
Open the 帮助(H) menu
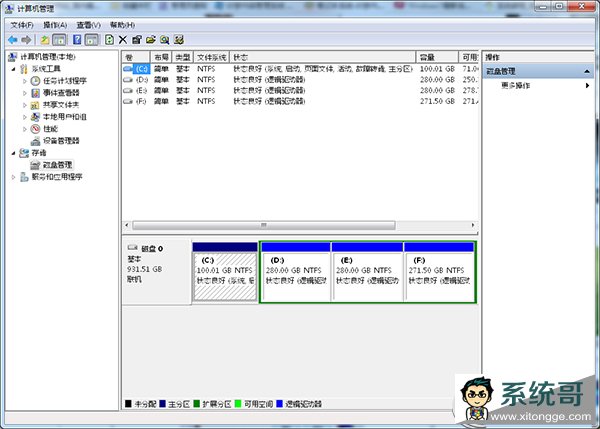coord(122,25)
